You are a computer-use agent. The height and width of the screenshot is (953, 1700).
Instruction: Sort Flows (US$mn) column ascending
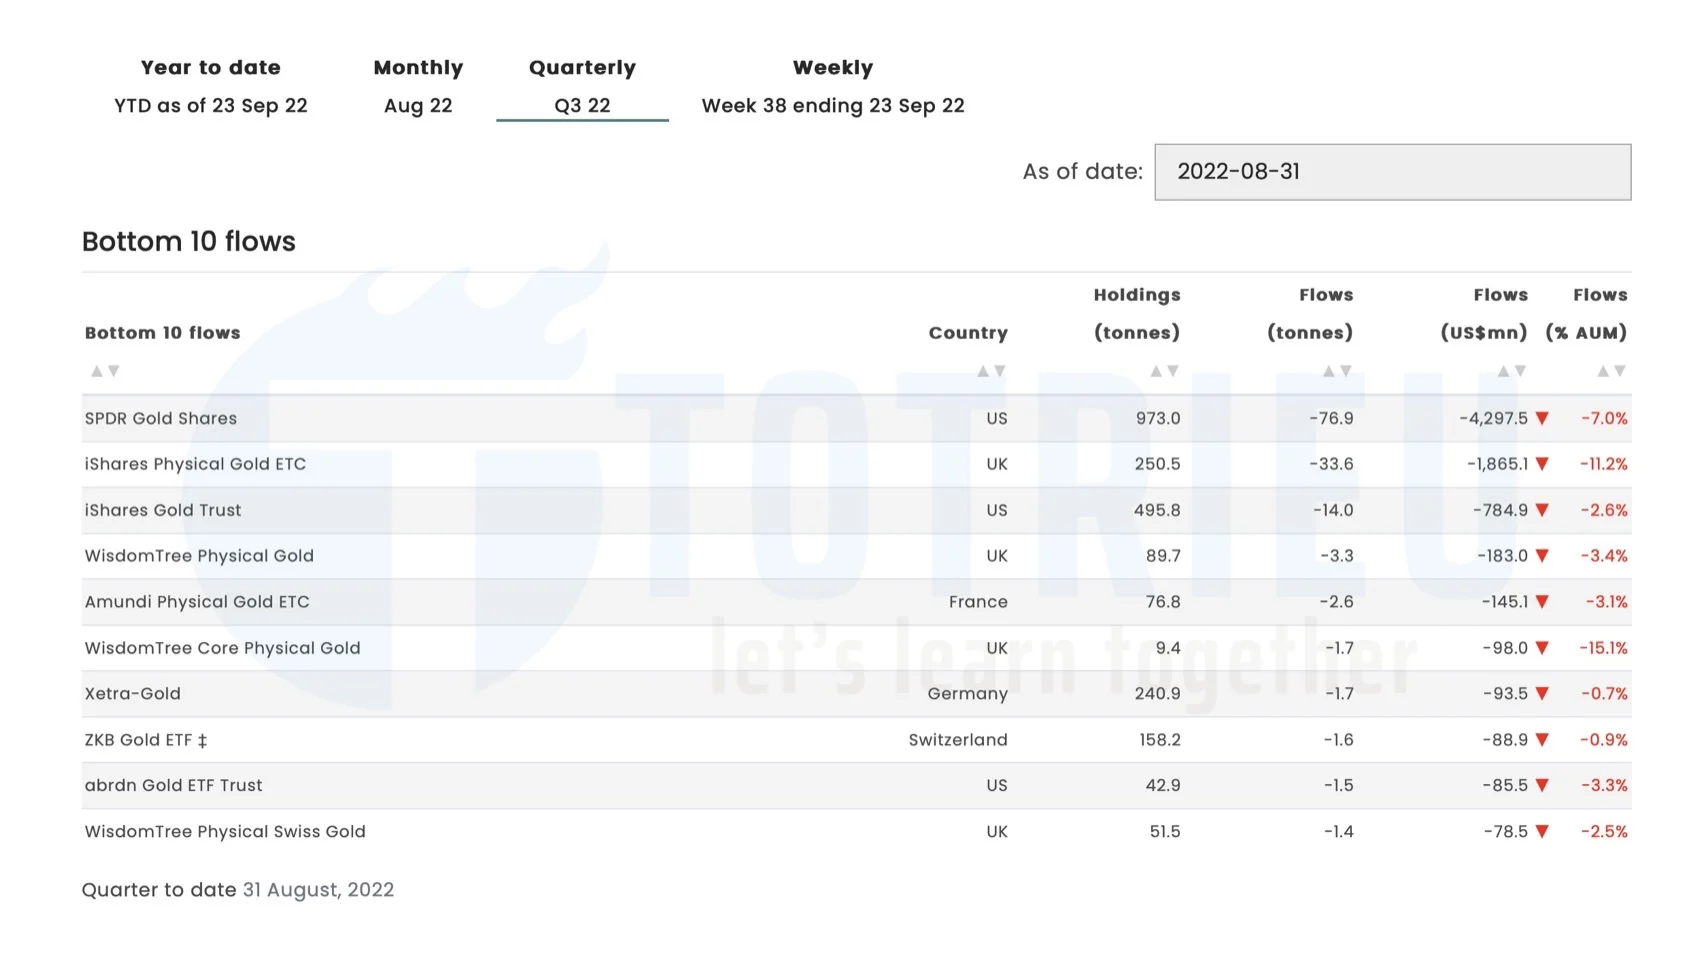(x=1503, y=371)
